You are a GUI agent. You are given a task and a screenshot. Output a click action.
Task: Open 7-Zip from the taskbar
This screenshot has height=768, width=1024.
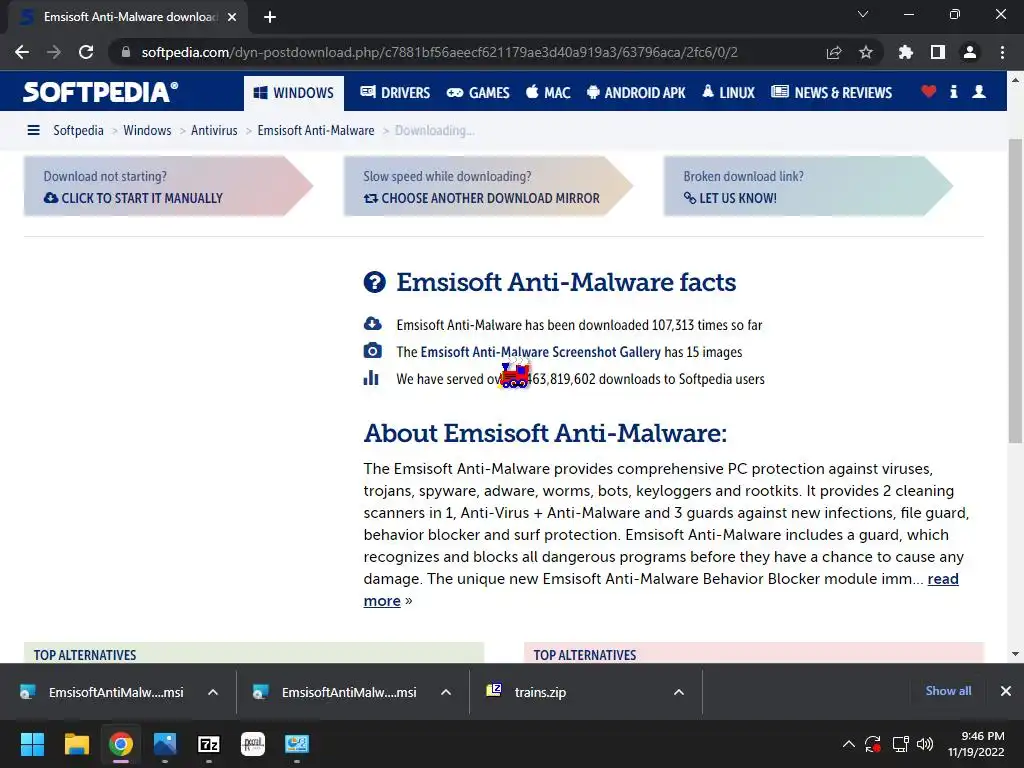coord(208,744)
